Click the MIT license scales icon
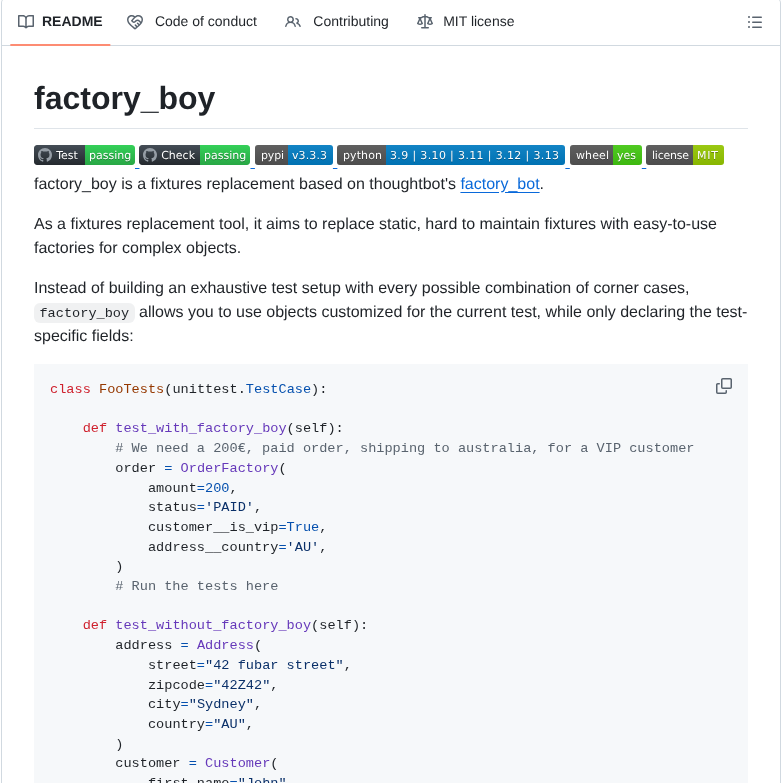 click(425, 22)
